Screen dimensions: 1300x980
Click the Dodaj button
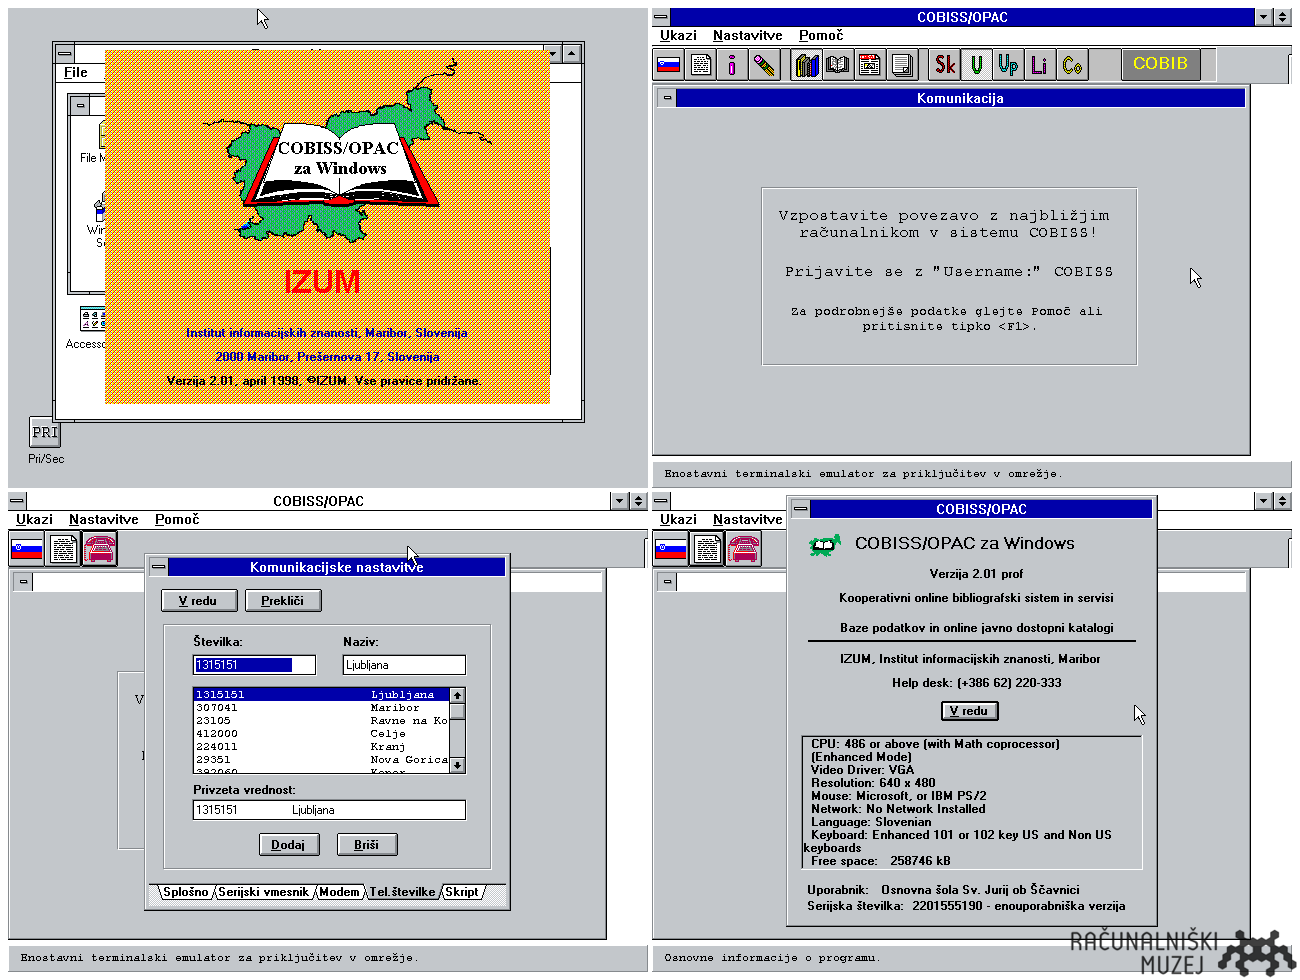pos(288,844)
